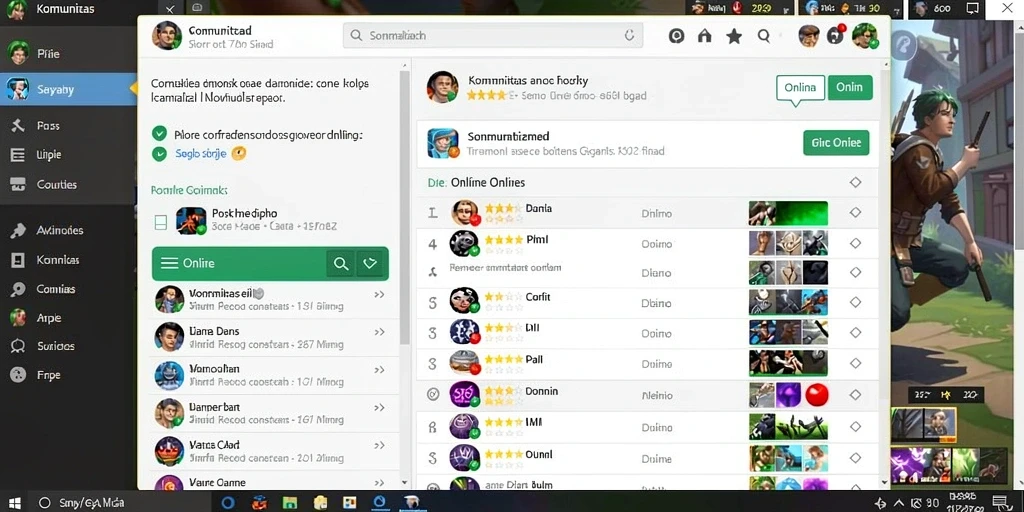Click the home icon in the top toolbar

[x=705, y=36]
